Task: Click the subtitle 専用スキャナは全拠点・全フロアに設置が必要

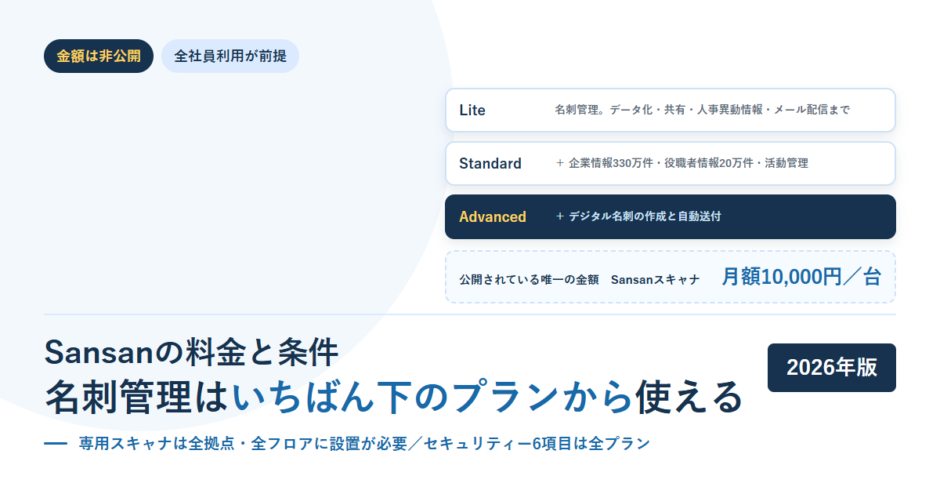Action: pyautogui.click(x=243, y=444)
